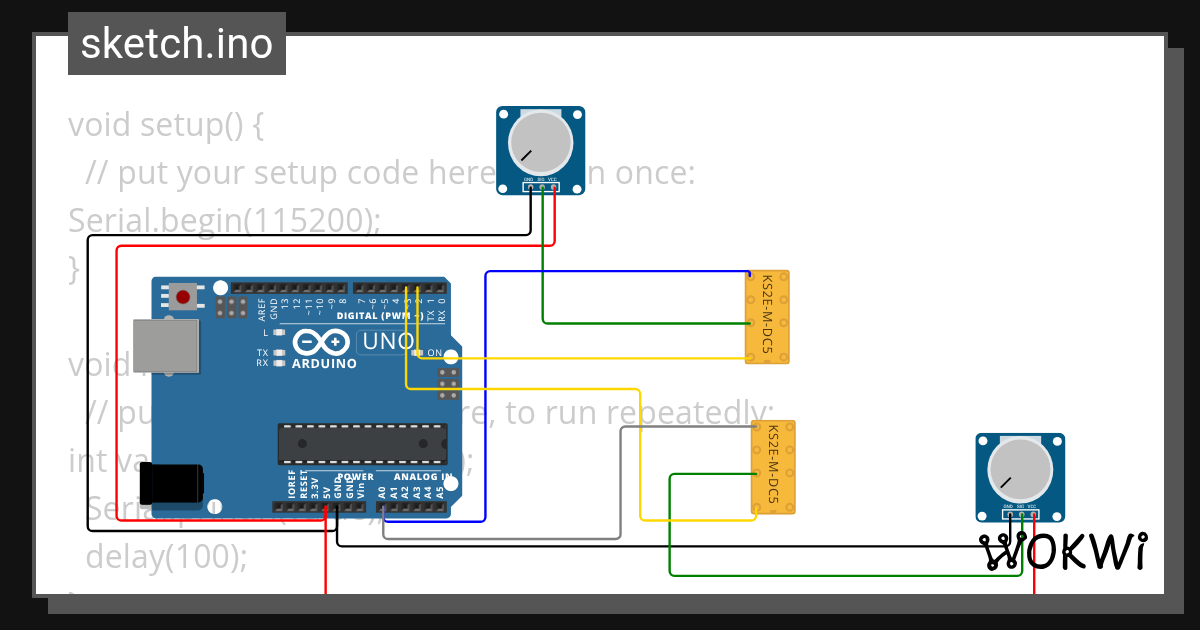The width and height of the screenshot is (1200, 630).
Task: Click the SIG pin of the top potentiometer
Action: click(x=542, y=187)
